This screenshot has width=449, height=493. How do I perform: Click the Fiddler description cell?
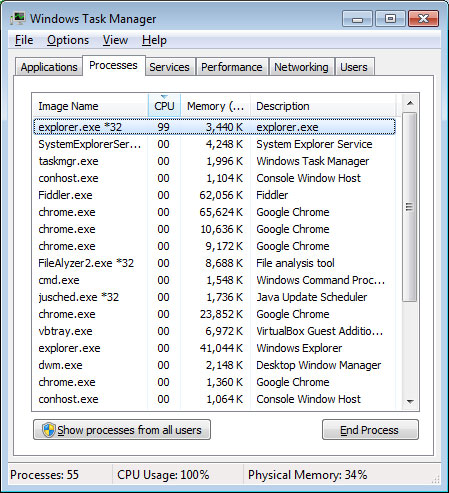tap(272, 195)
